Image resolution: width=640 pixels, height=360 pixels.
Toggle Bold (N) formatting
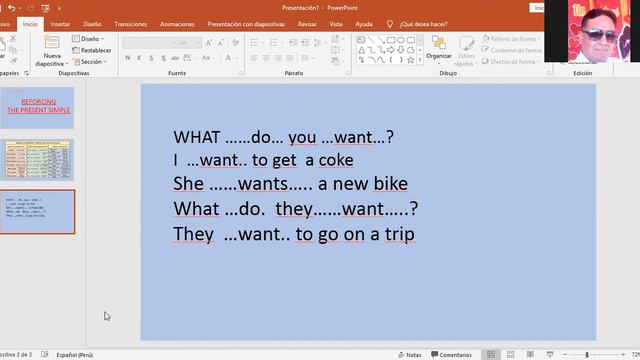[128, 58]
